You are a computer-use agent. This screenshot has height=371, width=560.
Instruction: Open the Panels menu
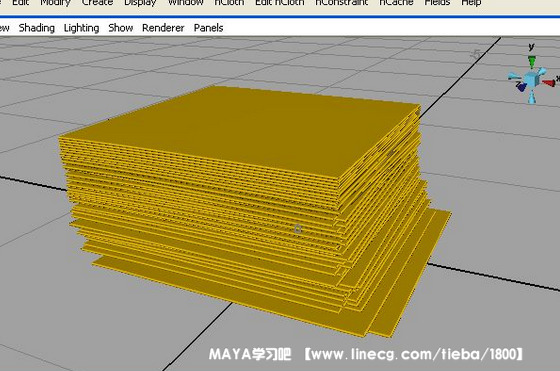(209, 28)
